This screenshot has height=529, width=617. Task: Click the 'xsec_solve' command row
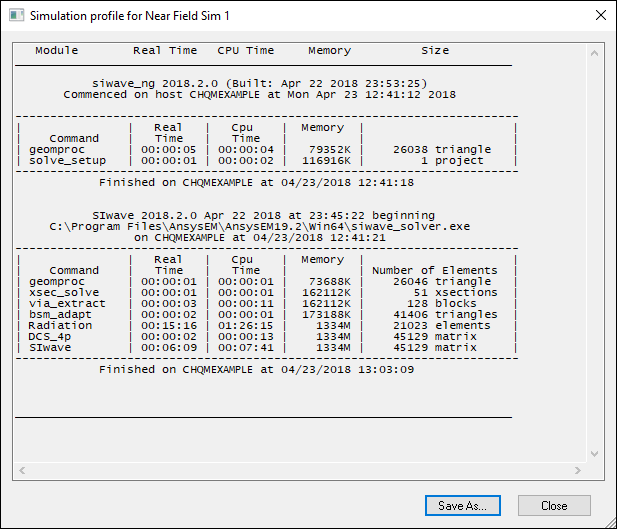click(x=267, y=292)
